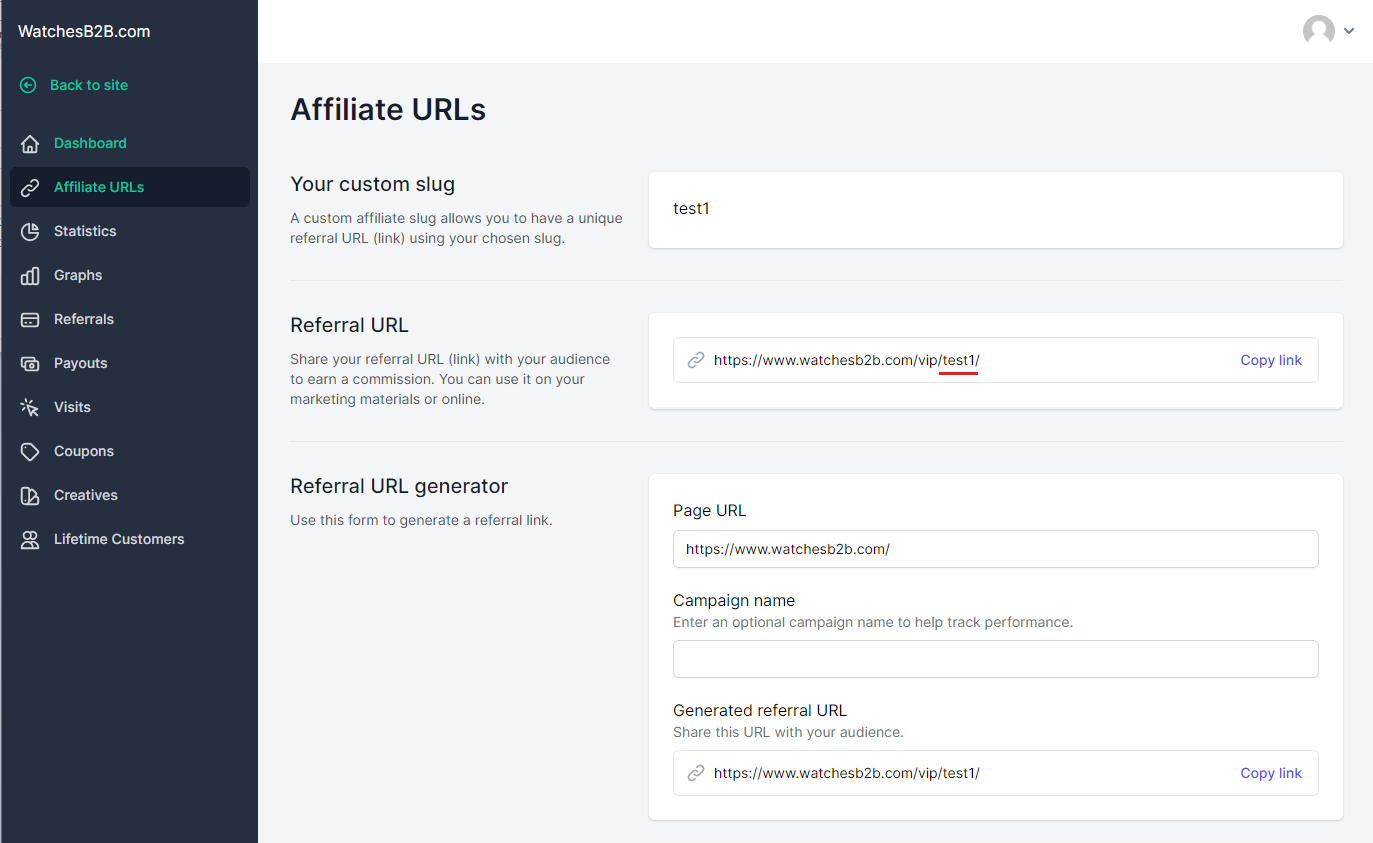
Task: Click the Visits network icon
Action: click(30, 407)
